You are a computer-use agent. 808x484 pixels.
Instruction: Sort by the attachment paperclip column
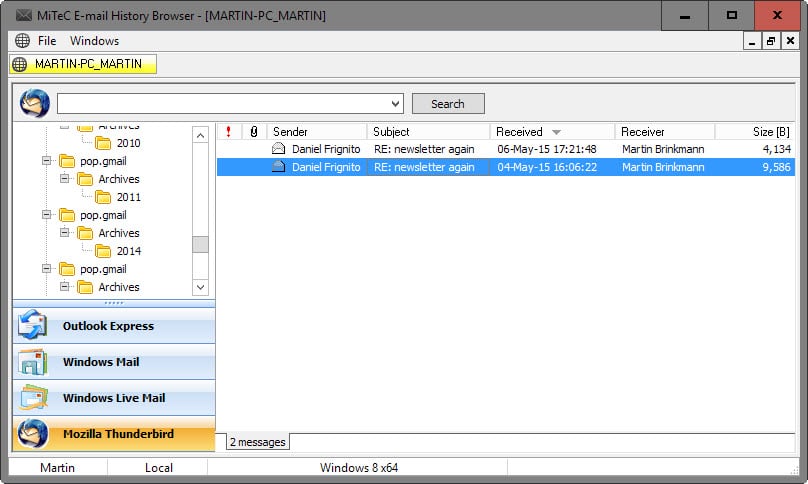[x=254, y=131]
